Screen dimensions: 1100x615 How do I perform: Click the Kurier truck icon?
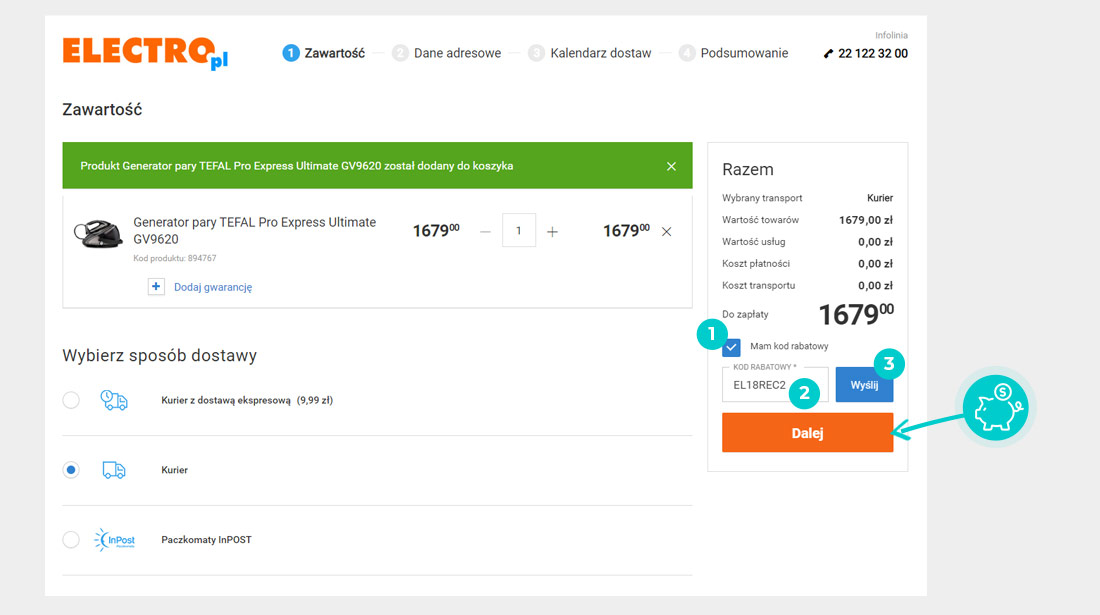point(114,470)
